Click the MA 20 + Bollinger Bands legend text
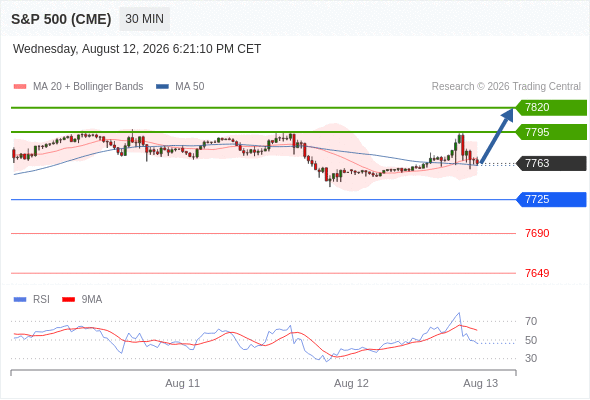This screenshot has height=400, width=590. tap(88, 87)
